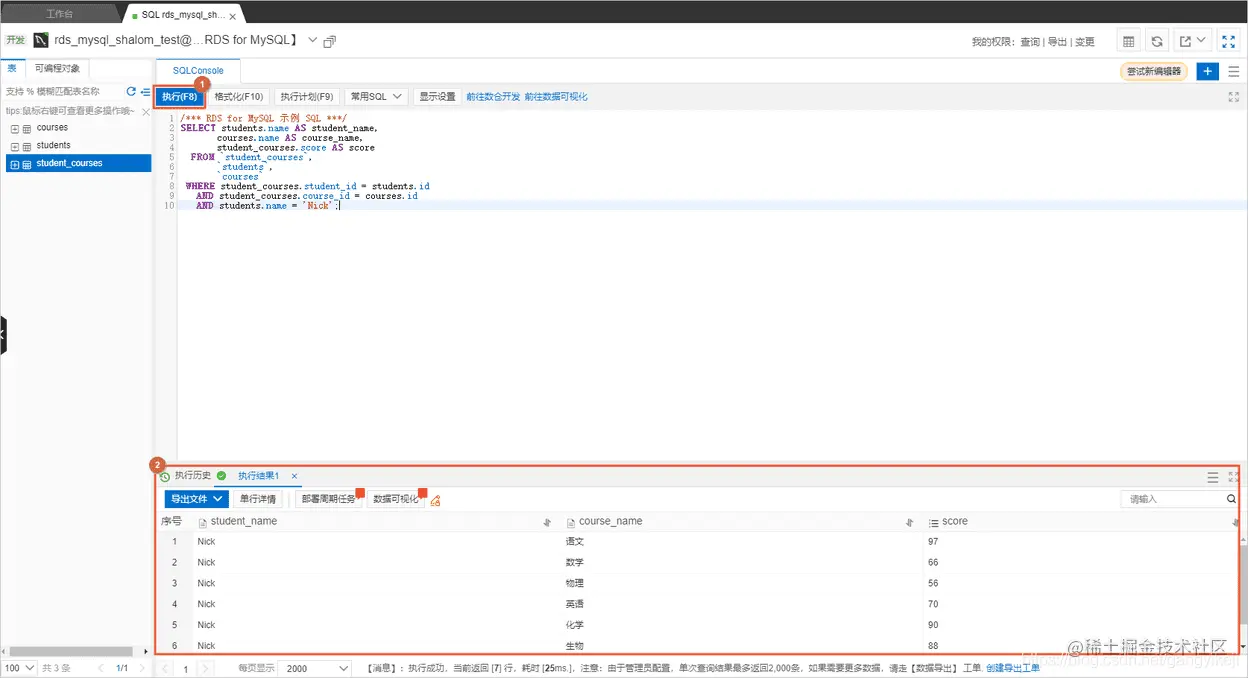Switch to the 可编程对象 tab
The image size is (1248, 678).
(x=57, y=68)
